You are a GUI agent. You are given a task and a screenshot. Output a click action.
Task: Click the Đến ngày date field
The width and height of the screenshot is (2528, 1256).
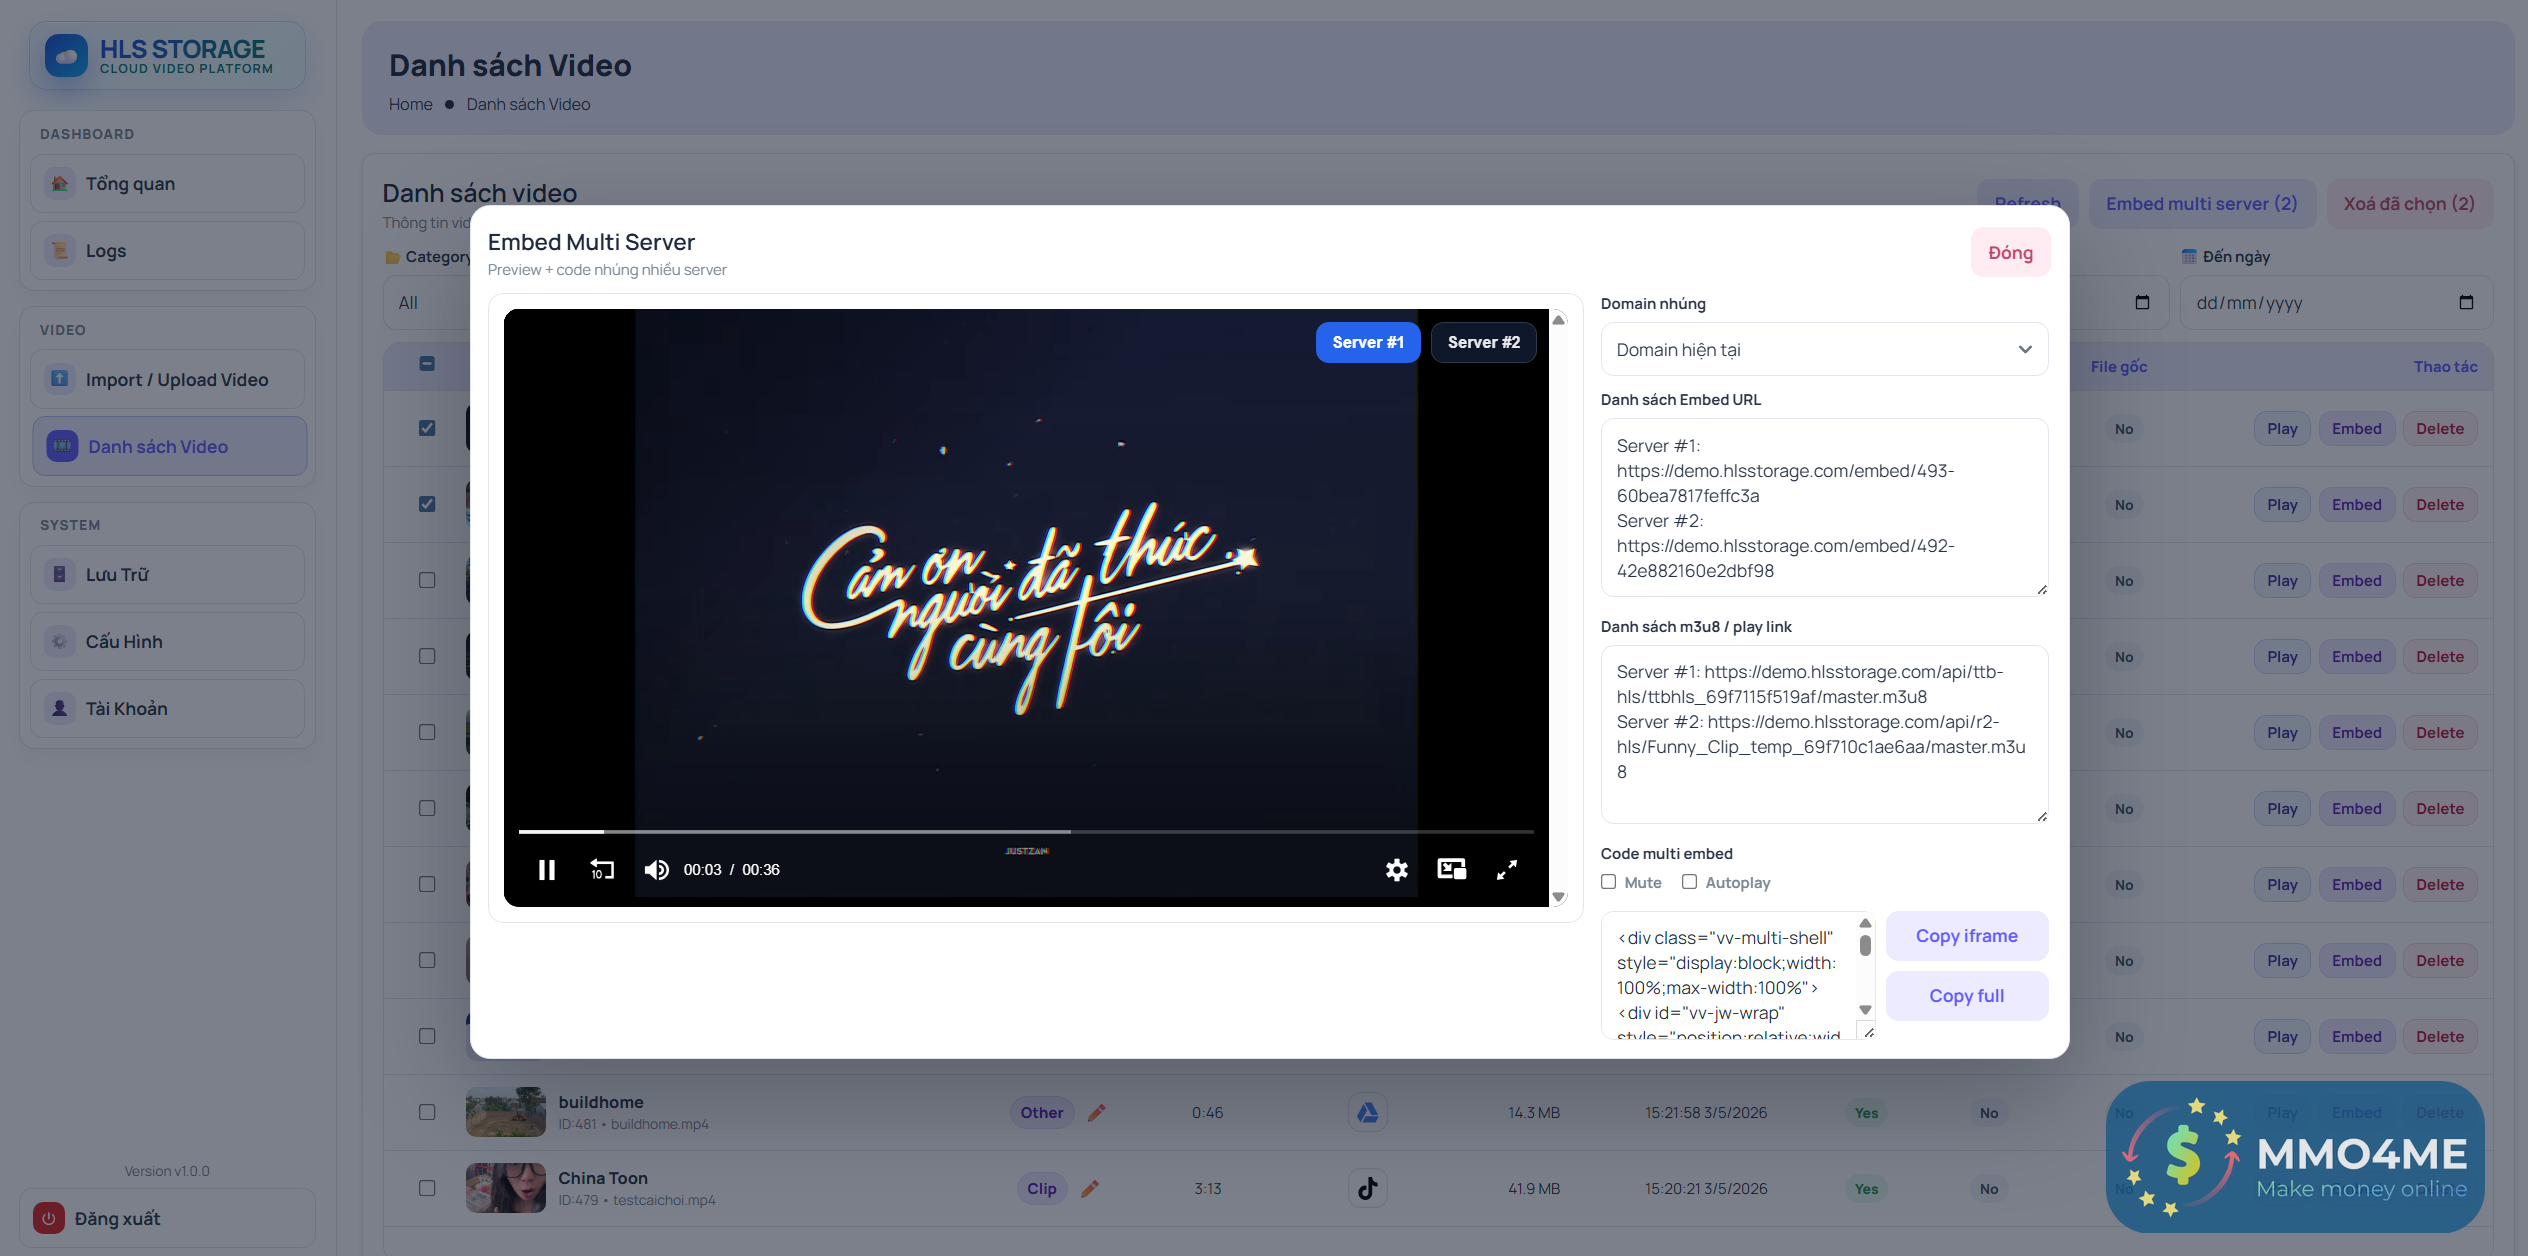coord(2335,302)
